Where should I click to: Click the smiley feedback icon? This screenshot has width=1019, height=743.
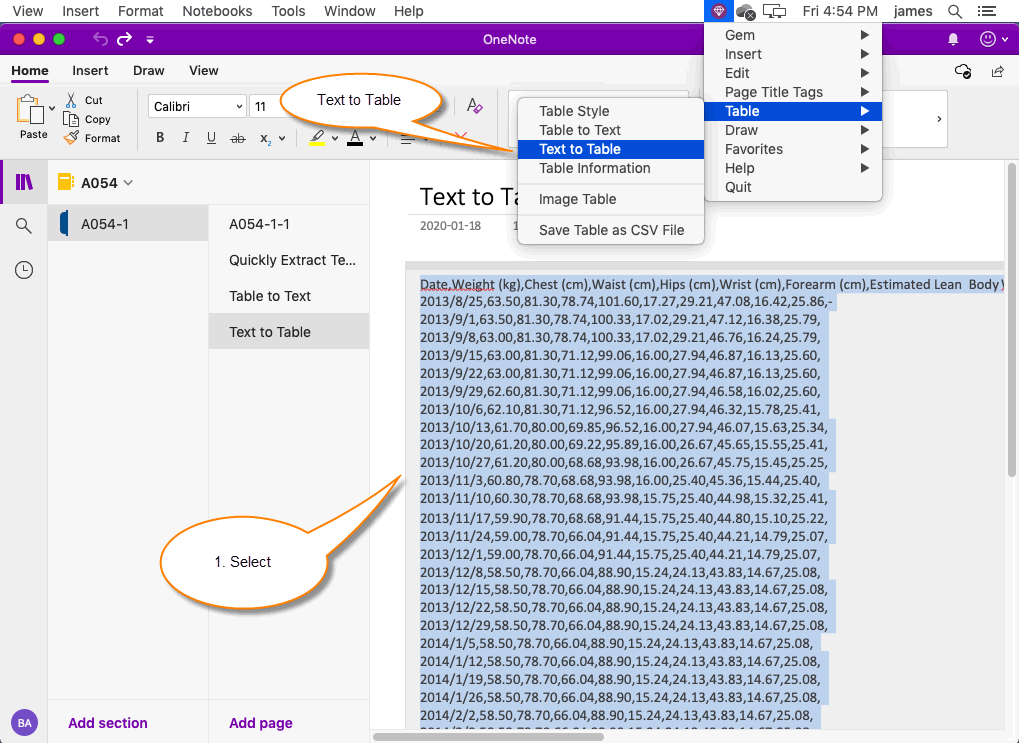coord(988,39)
